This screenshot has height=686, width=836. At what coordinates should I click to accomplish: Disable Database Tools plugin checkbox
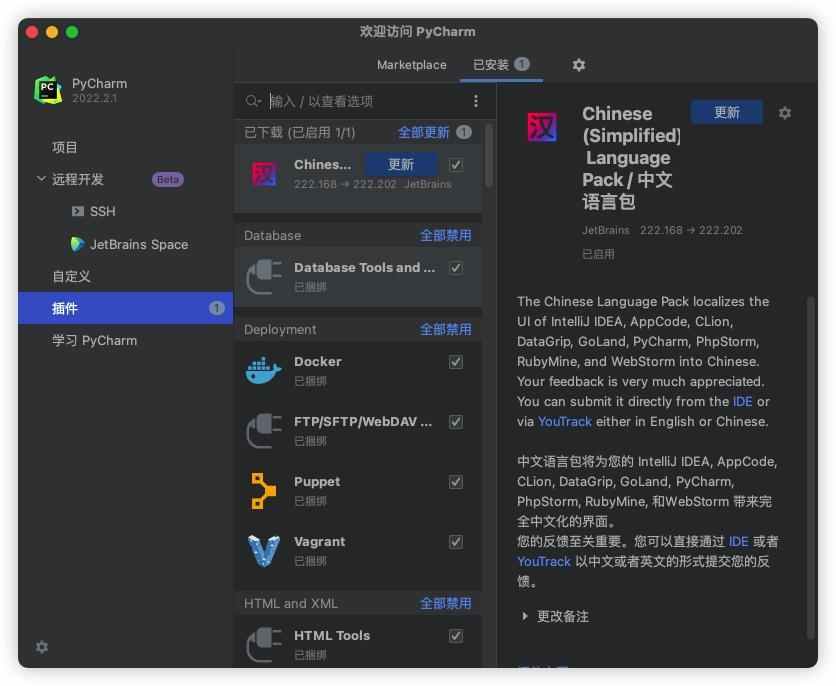(x=456, y=268)
